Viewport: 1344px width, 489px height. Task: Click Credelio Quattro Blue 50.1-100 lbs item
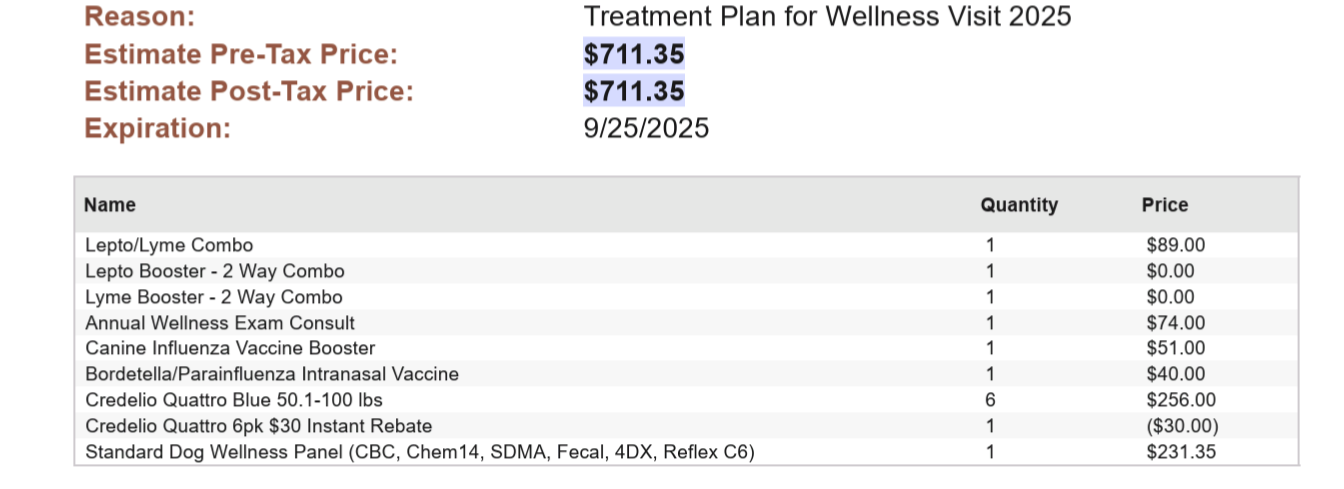point(234,400)
